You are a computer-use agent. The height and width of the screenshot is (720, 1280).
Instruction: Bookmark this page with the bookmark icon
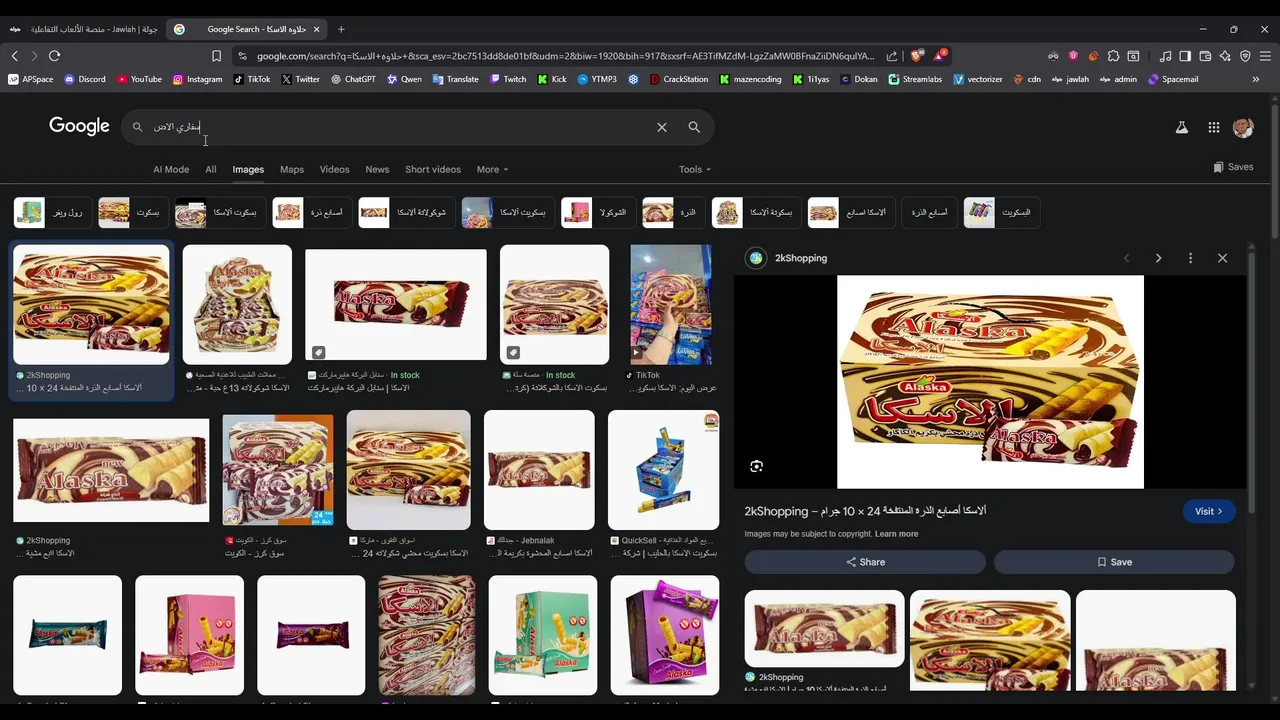click(x=216, y=56)
